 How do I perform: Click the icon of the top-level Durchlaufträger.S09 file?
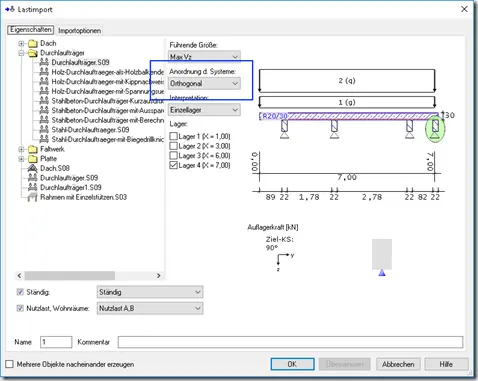(33, 178)
